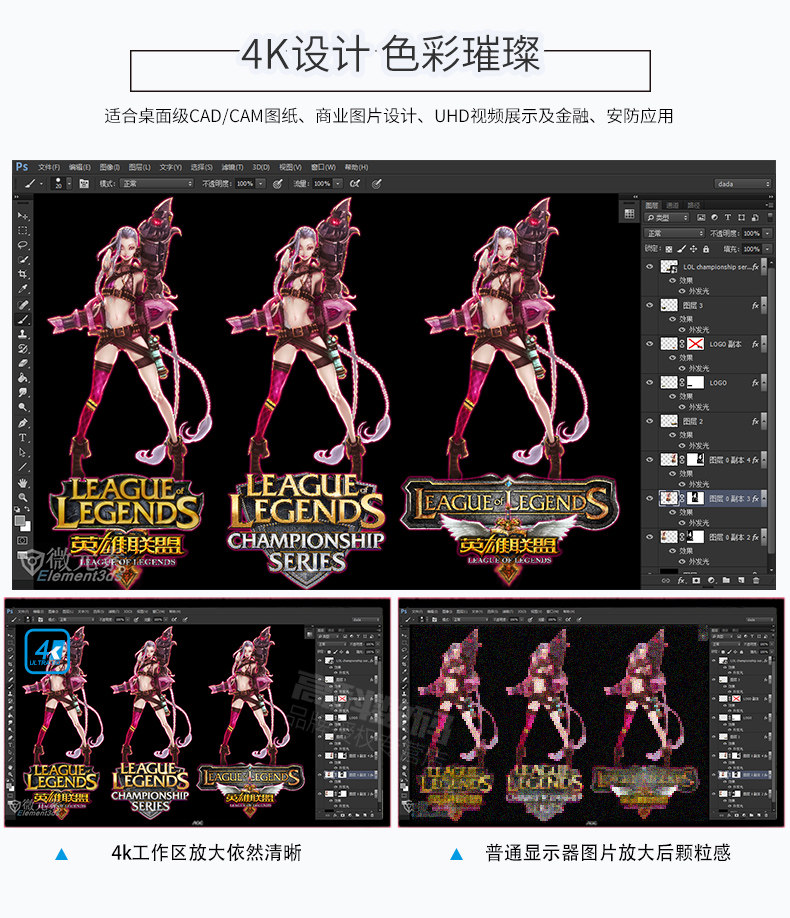The image size is (790, 918).
Task: Create new adjustment layer
Action: [711, 581]
